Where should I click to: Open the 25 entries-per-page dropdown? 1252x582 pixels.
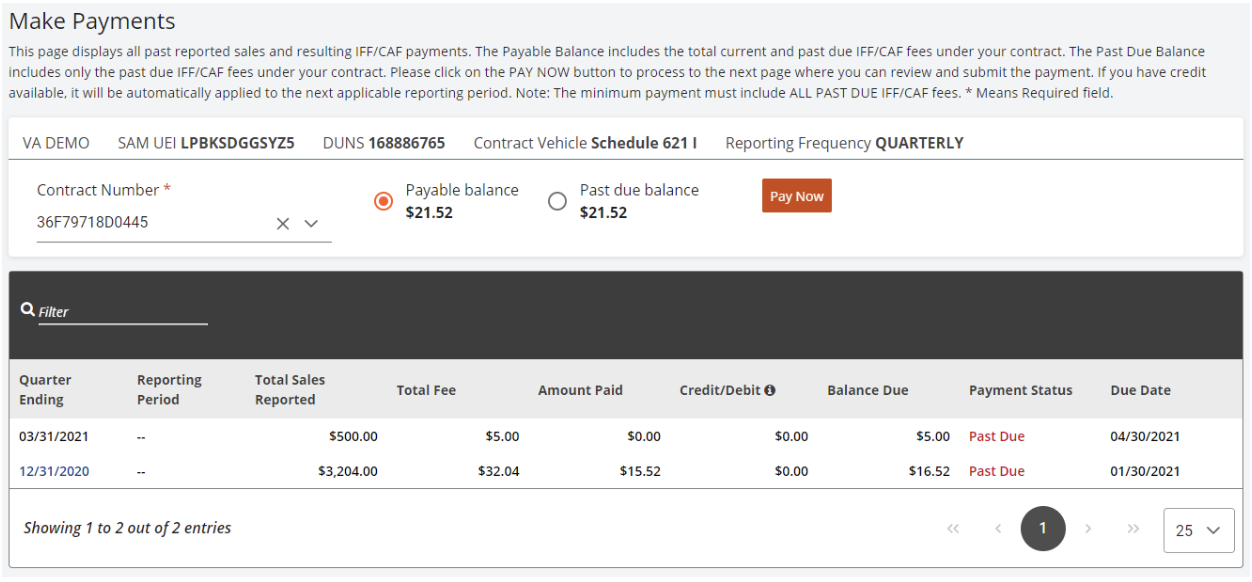(1198, 530)
